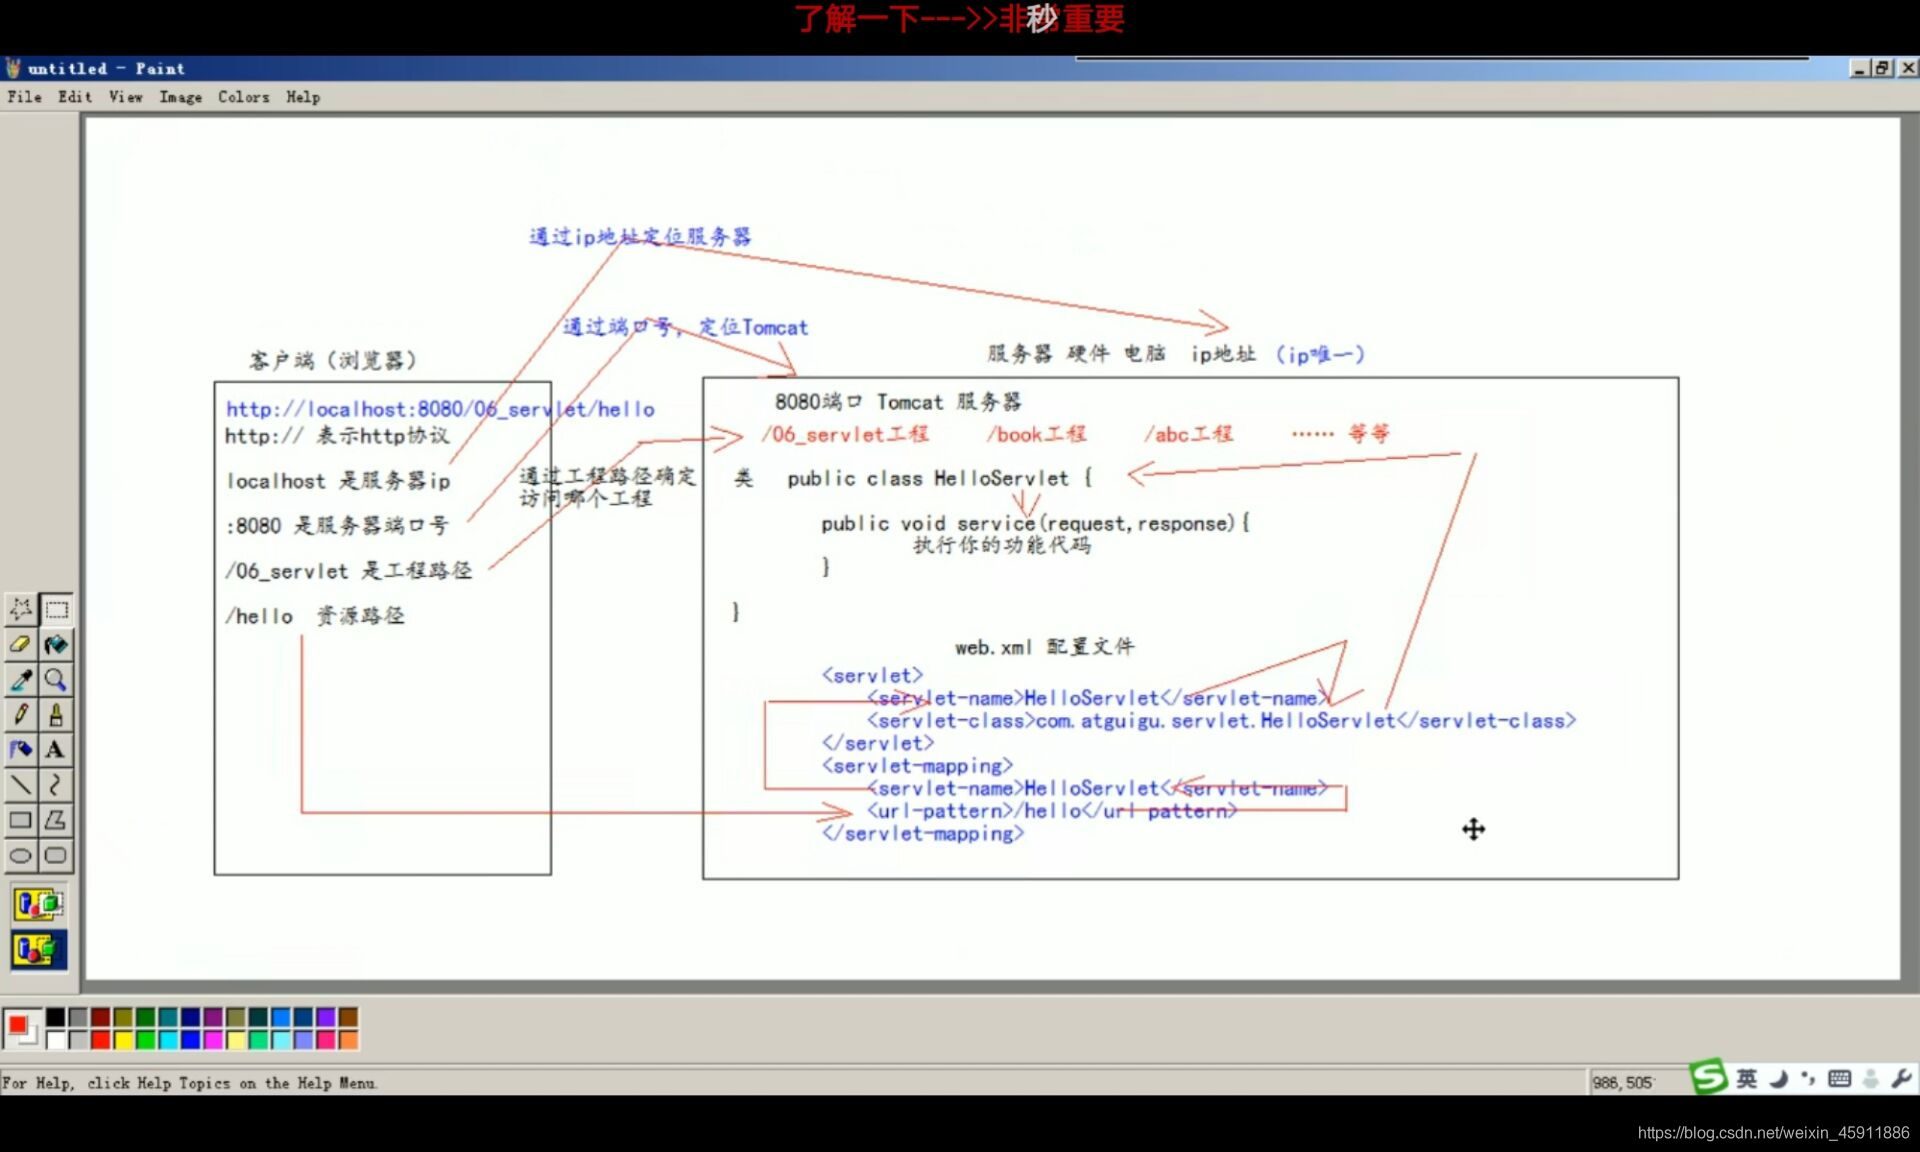Image resolution: width=1920 pixels, height=1152 pixels.
Task: Pick the black color swatch
Action: pyautogui.click(x=56, y=1017)
